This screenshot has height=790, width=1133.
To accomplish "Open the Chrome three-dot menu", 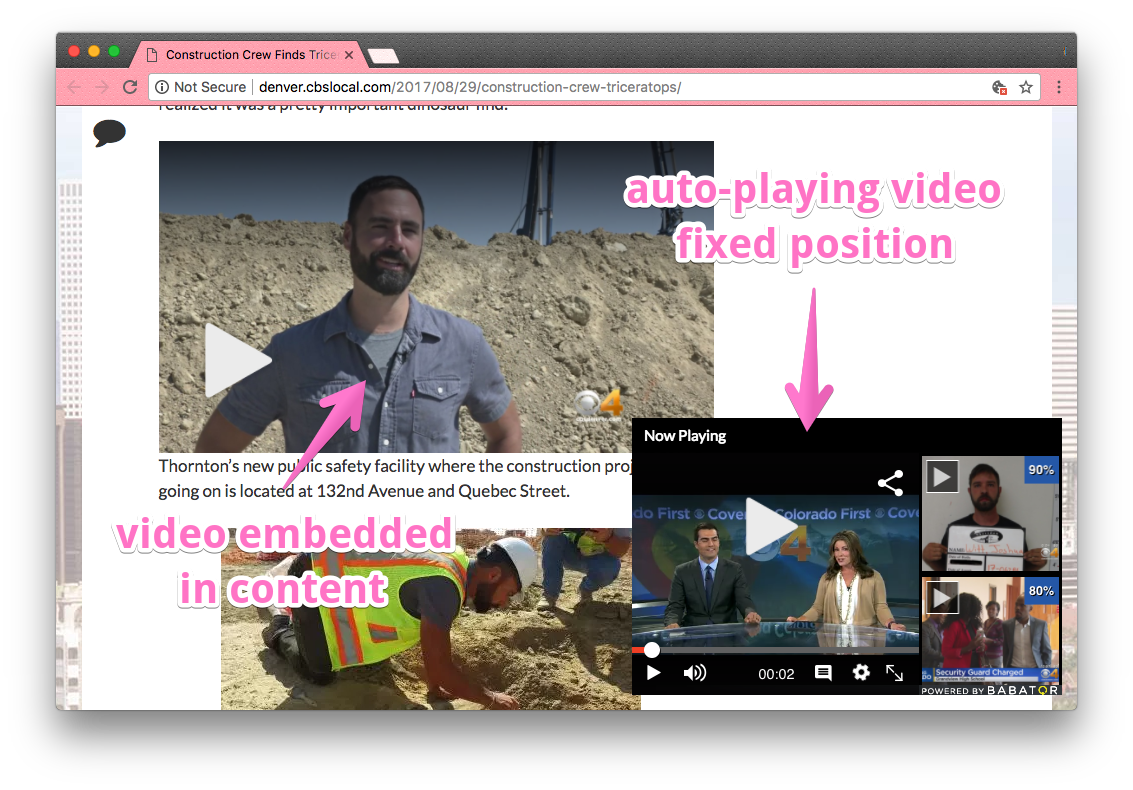I will [x=1059, y=87].
